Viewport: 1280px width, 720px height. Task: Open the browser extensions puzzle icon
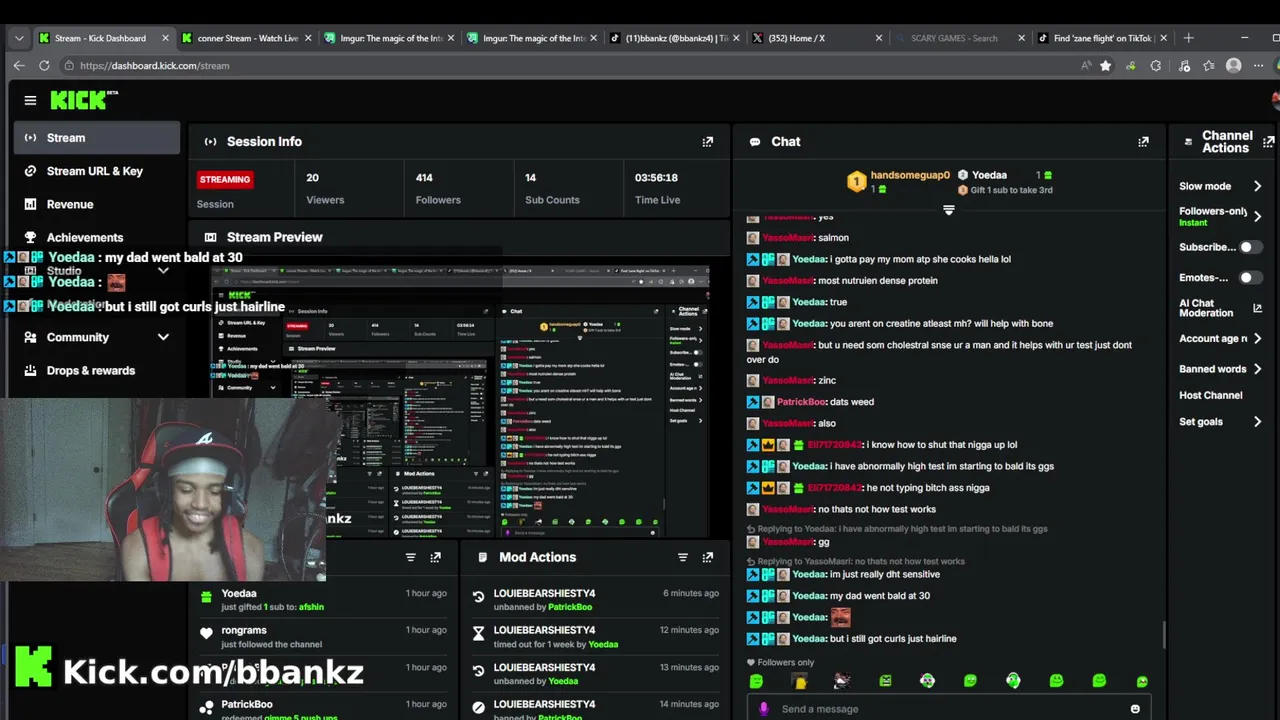1156,65
